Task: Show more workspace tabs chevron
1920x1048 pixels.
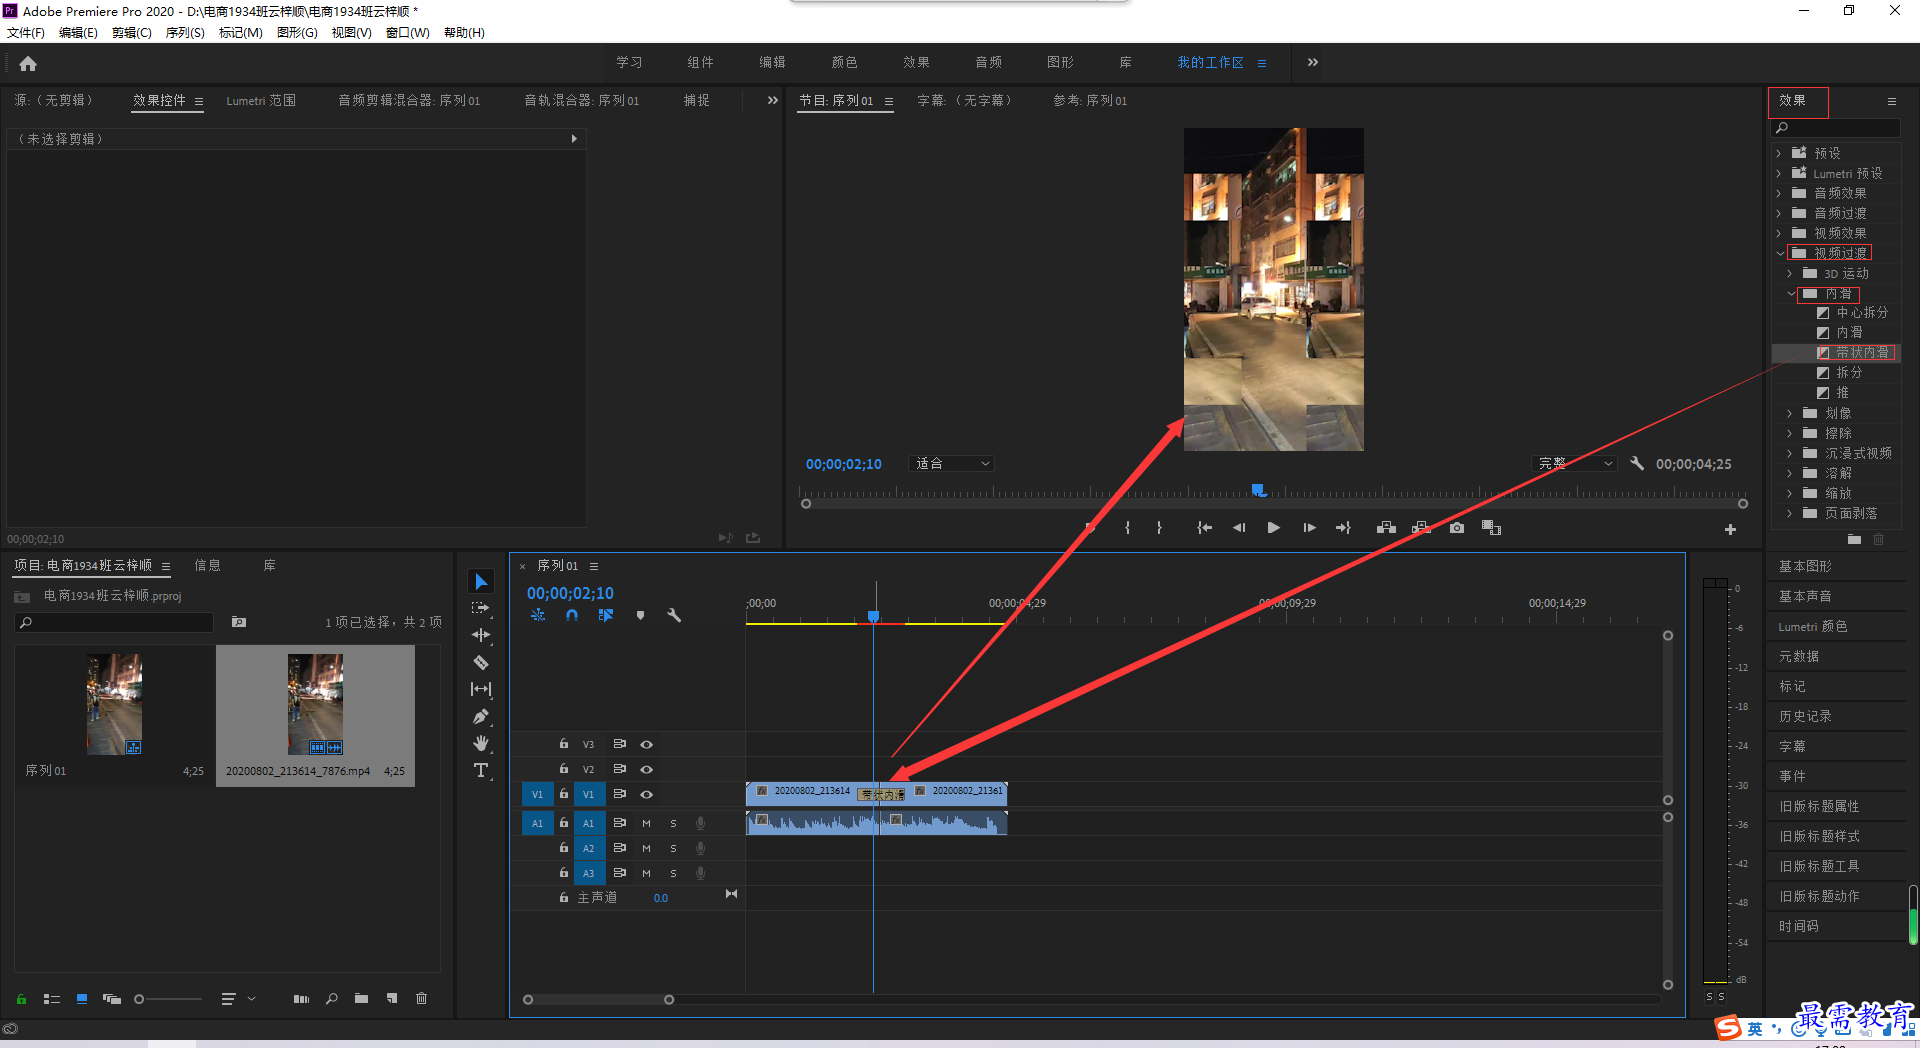Action: (x=1312, y=62)
